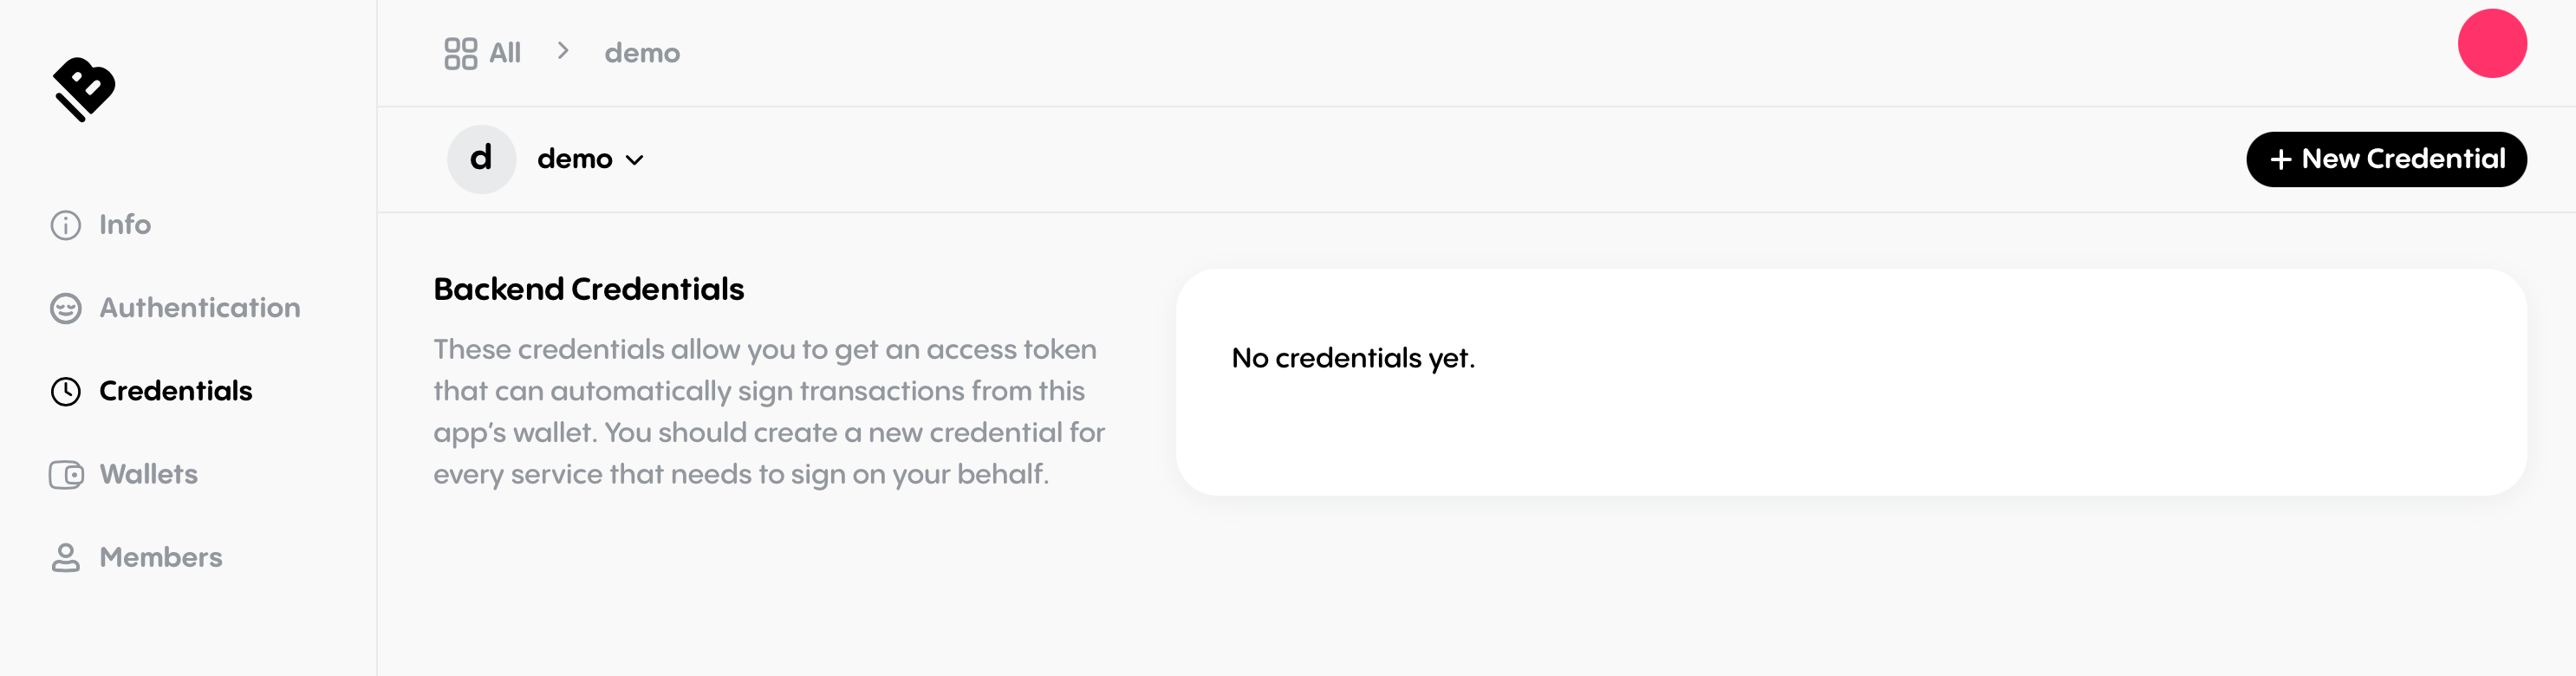2576x676 pixels.
Task: Click the Members person icon
Action: click(x=66, y=557)
